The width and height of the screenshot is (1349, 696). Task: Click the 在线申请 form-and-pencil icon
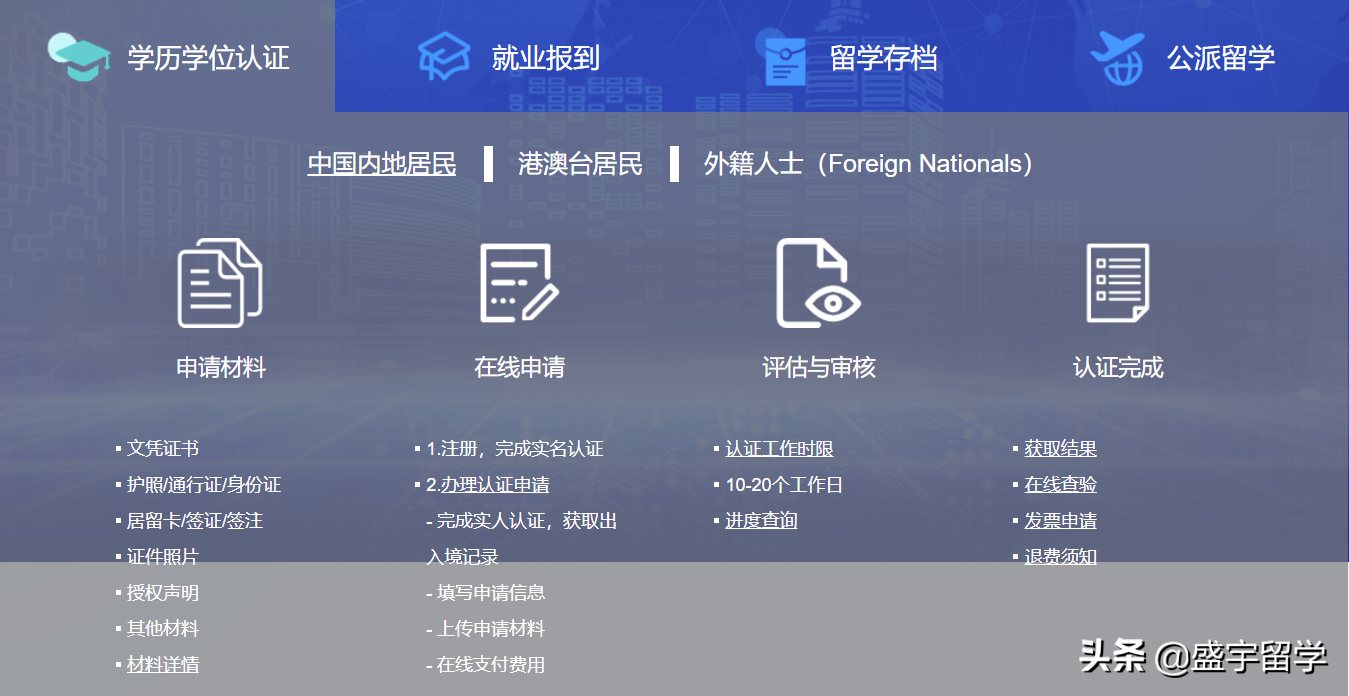[x=519, y=283]
